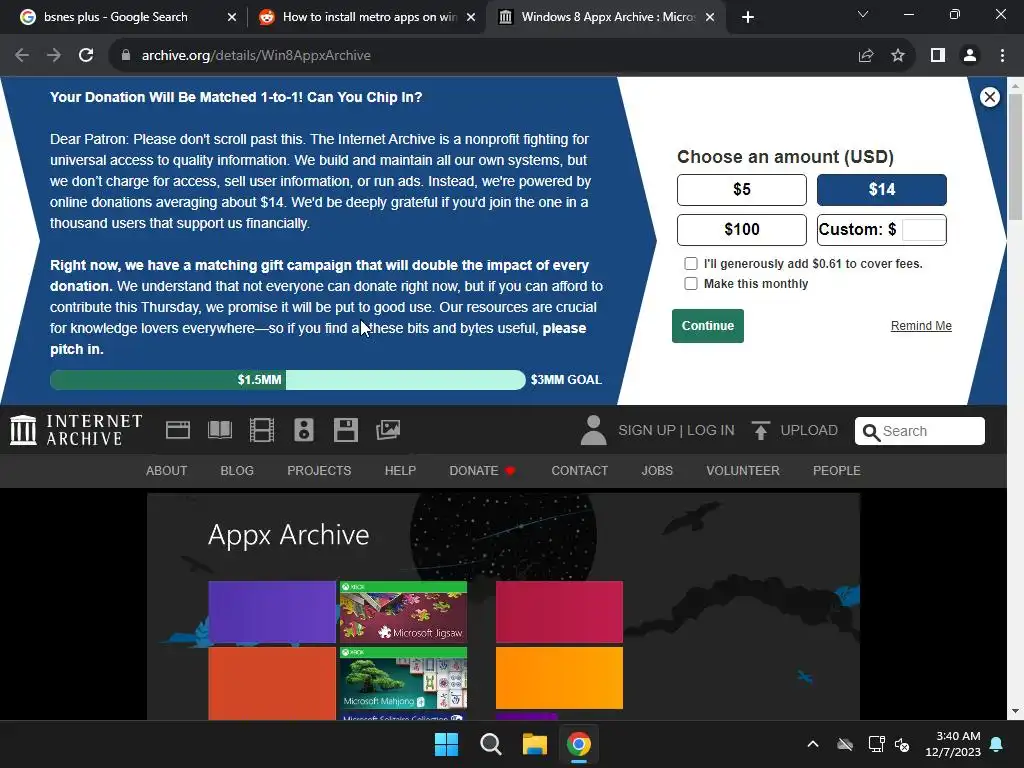1024x768 pixels.
Task: Open the PROJECTS menu item
Action: 319,471
